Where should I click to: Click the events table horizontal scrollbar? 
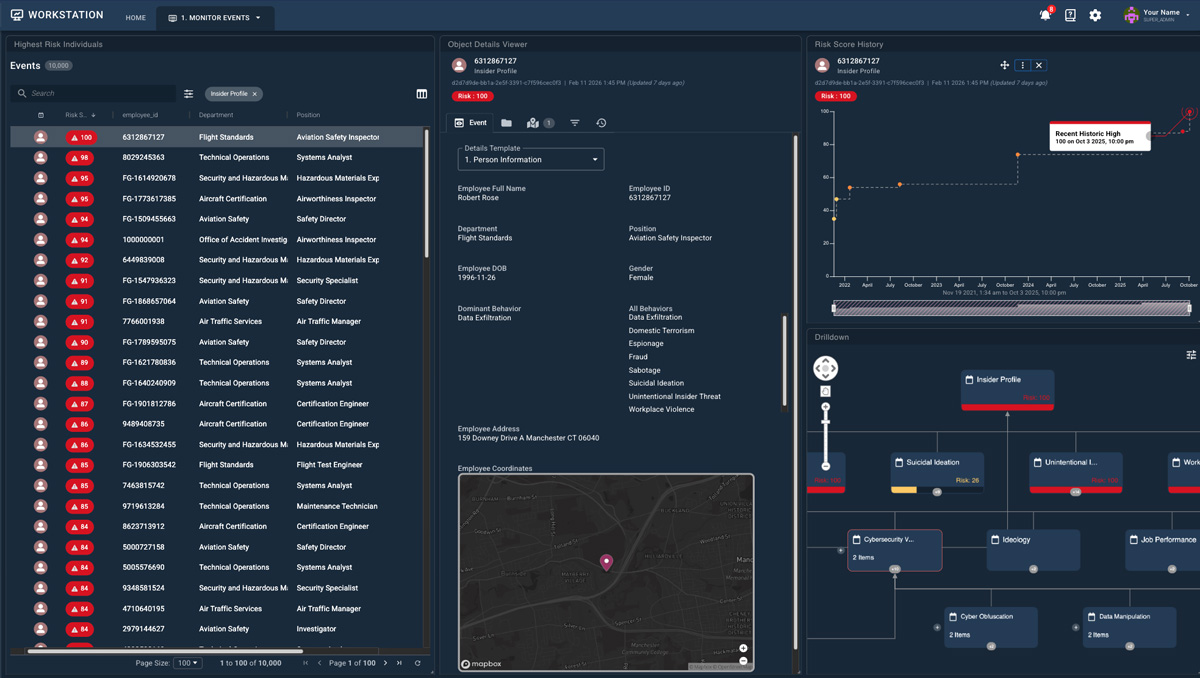click(165, 651)
